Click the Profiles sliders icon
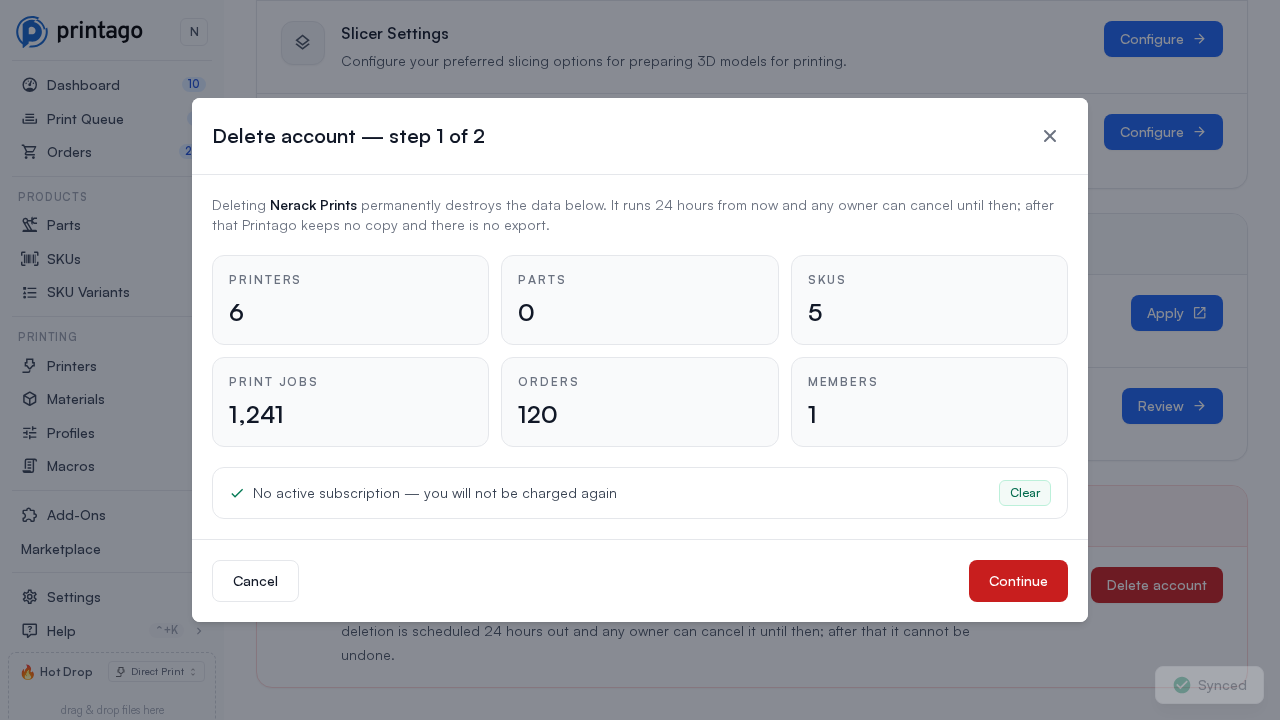Image resolution: width=1280 pixels, height=720 pixels. pos(30,433)
